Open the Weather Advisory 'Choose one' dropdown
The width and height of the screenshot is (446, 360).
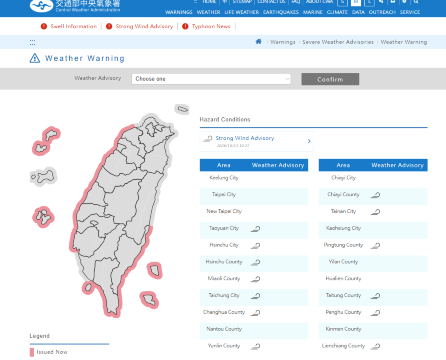tap(211, 79)
